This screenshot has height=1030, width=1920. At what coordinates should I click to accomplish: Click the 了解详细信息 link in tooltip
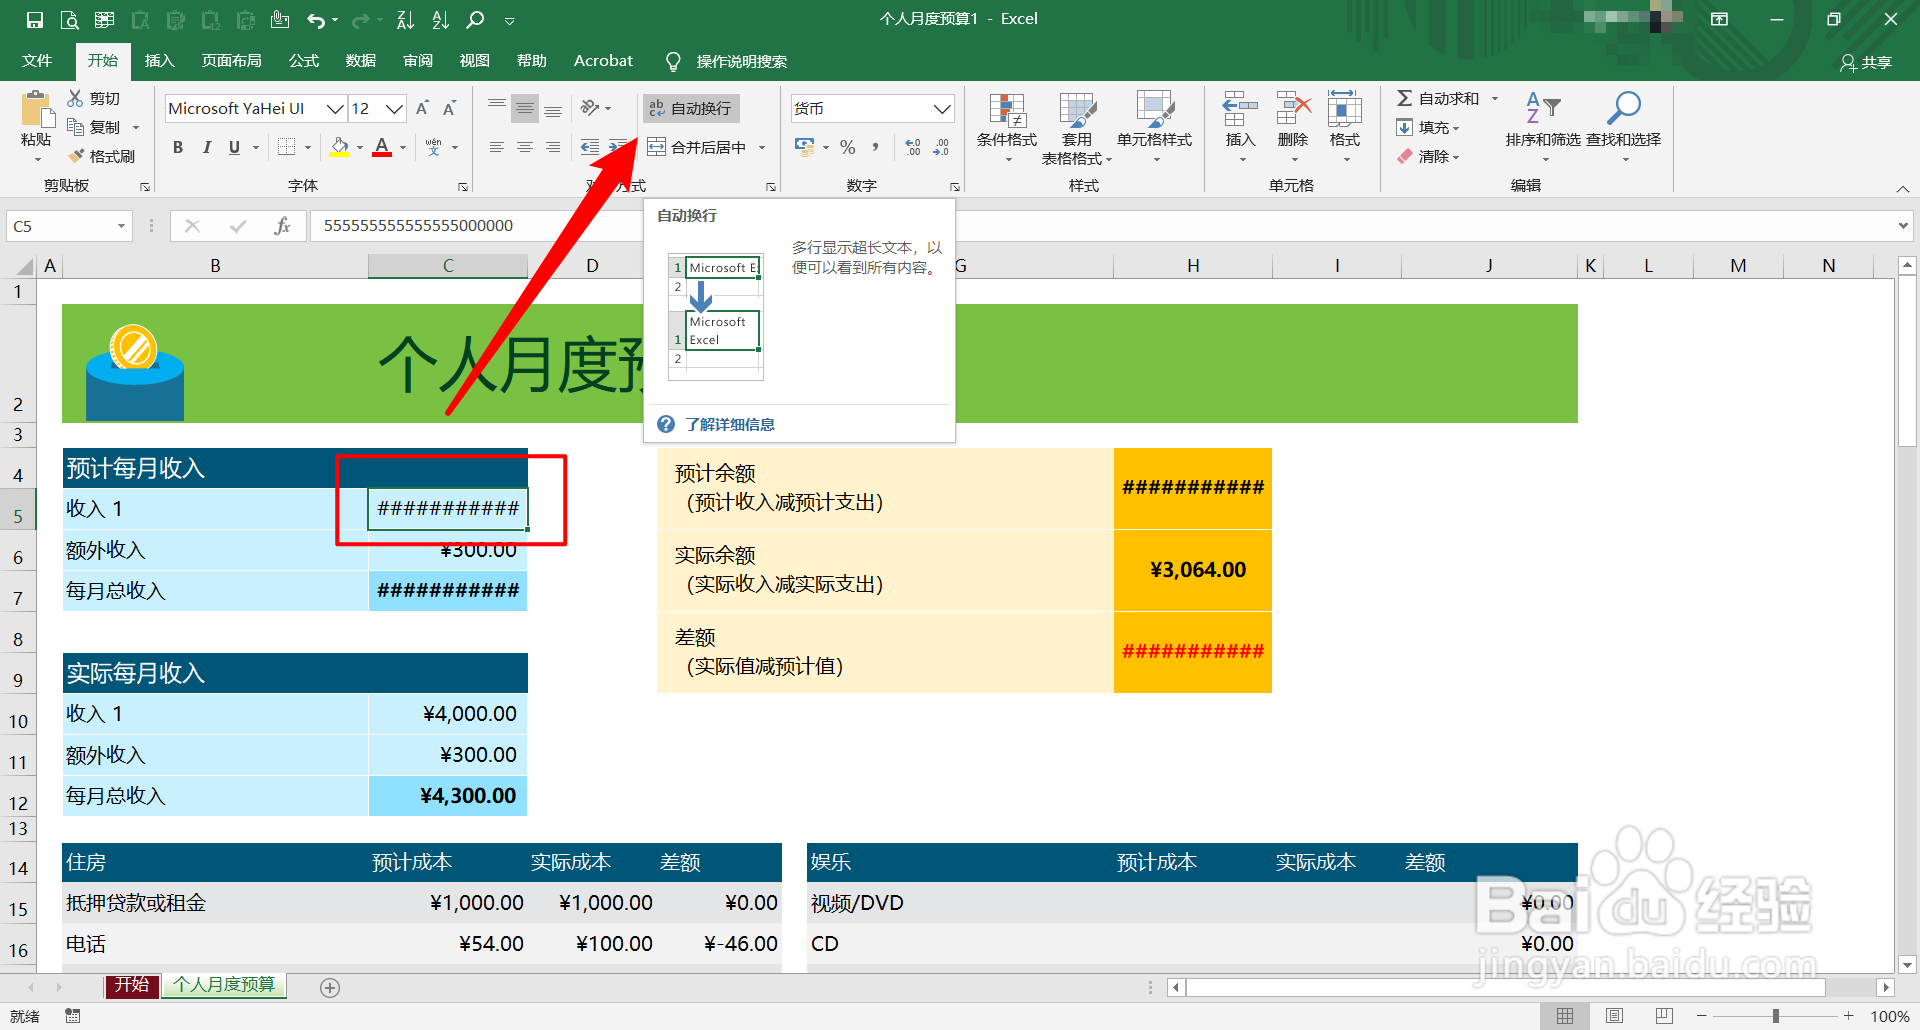[729, 424]
